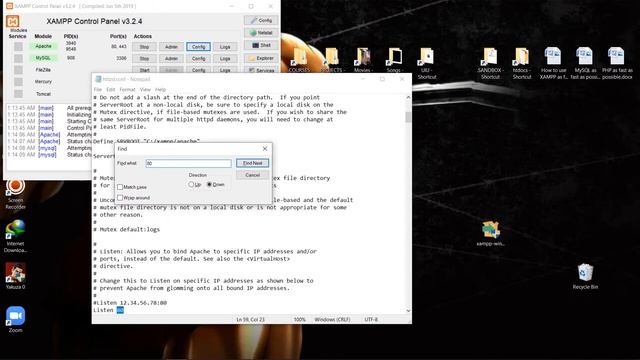Click 'Windows (CRLF)' in Notepad status bar
640x360 pixels.
(x=332, y=320)
